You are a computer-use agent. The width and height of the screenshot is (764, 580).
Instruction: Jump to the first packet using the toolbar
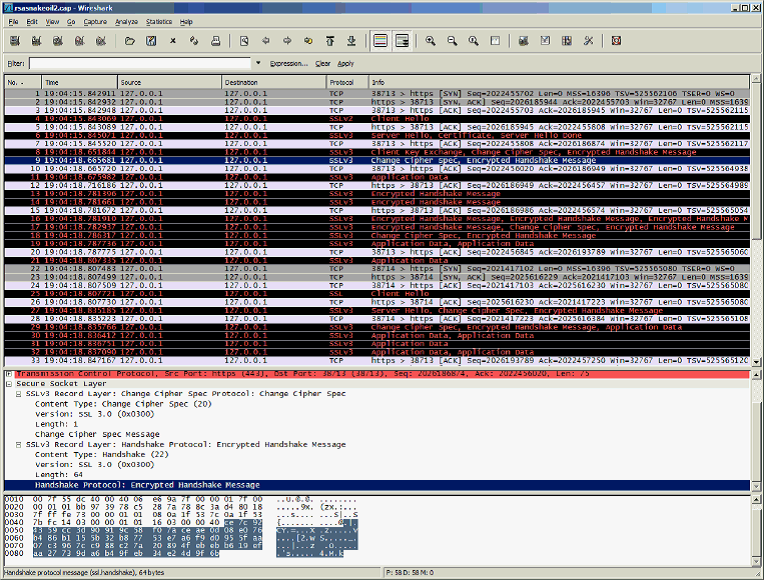point(330,41)
